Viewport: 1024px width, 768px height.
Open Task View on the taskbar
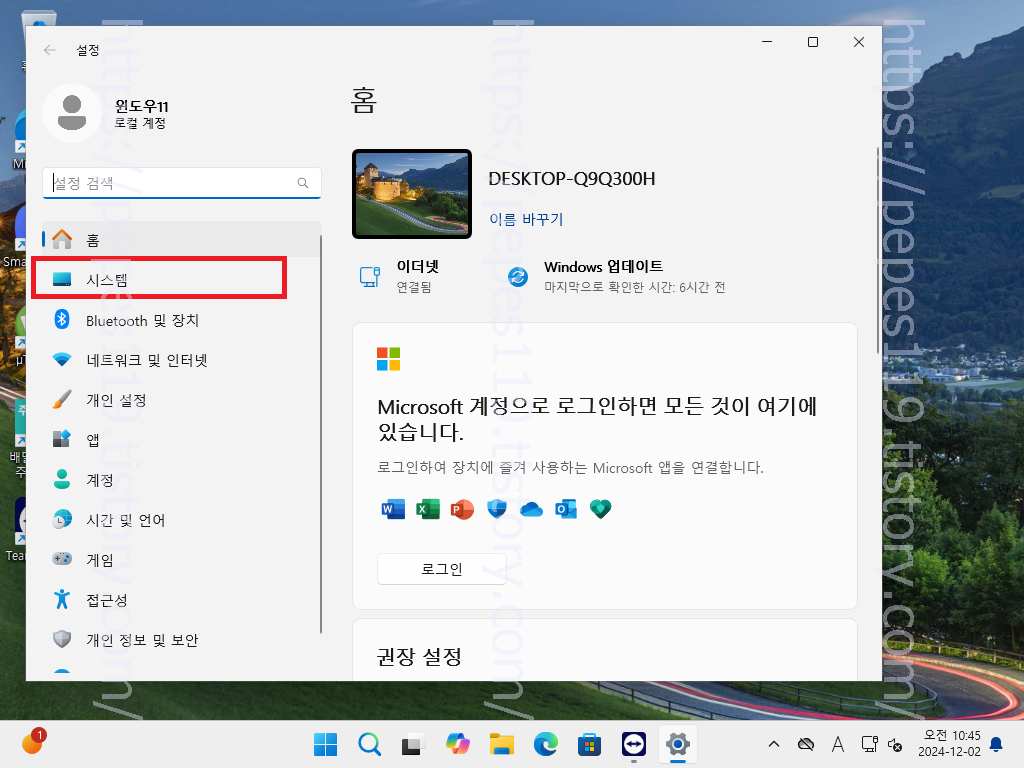coord(413,744)
